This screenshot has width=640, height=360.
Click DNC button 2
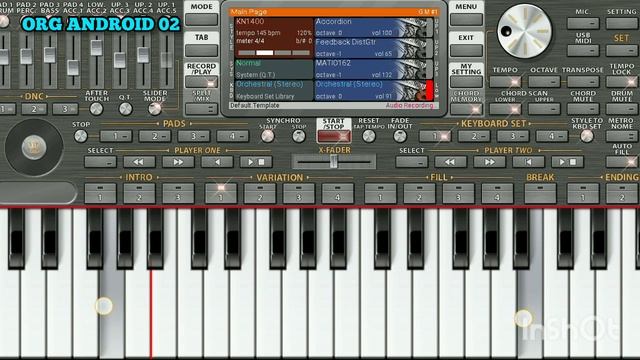pos(34,109)
